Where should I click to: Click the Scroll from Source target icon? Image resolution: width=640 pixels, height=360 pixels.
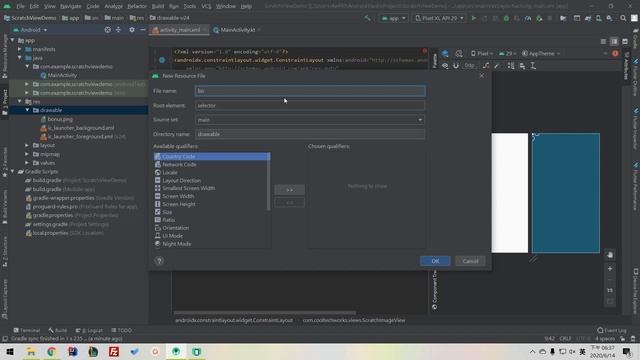tap(107, 30)
